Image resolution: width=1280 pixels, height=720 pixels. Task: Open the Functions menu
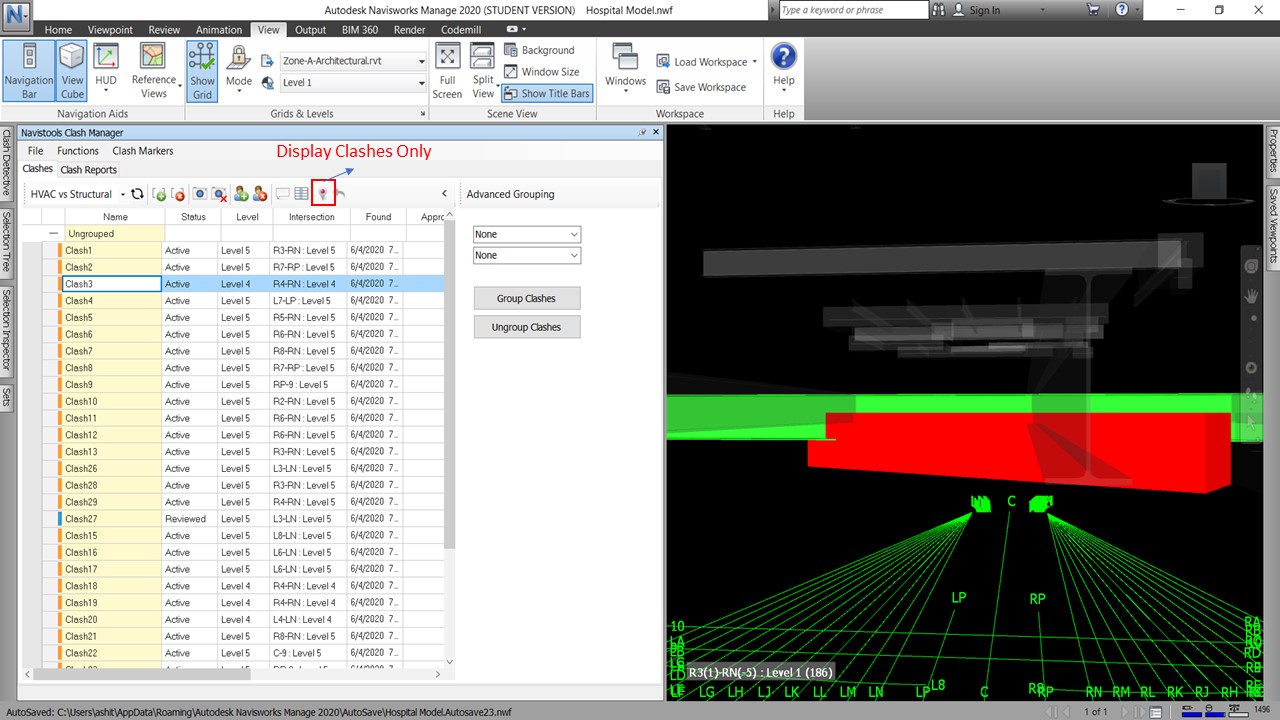pos(78,151)
